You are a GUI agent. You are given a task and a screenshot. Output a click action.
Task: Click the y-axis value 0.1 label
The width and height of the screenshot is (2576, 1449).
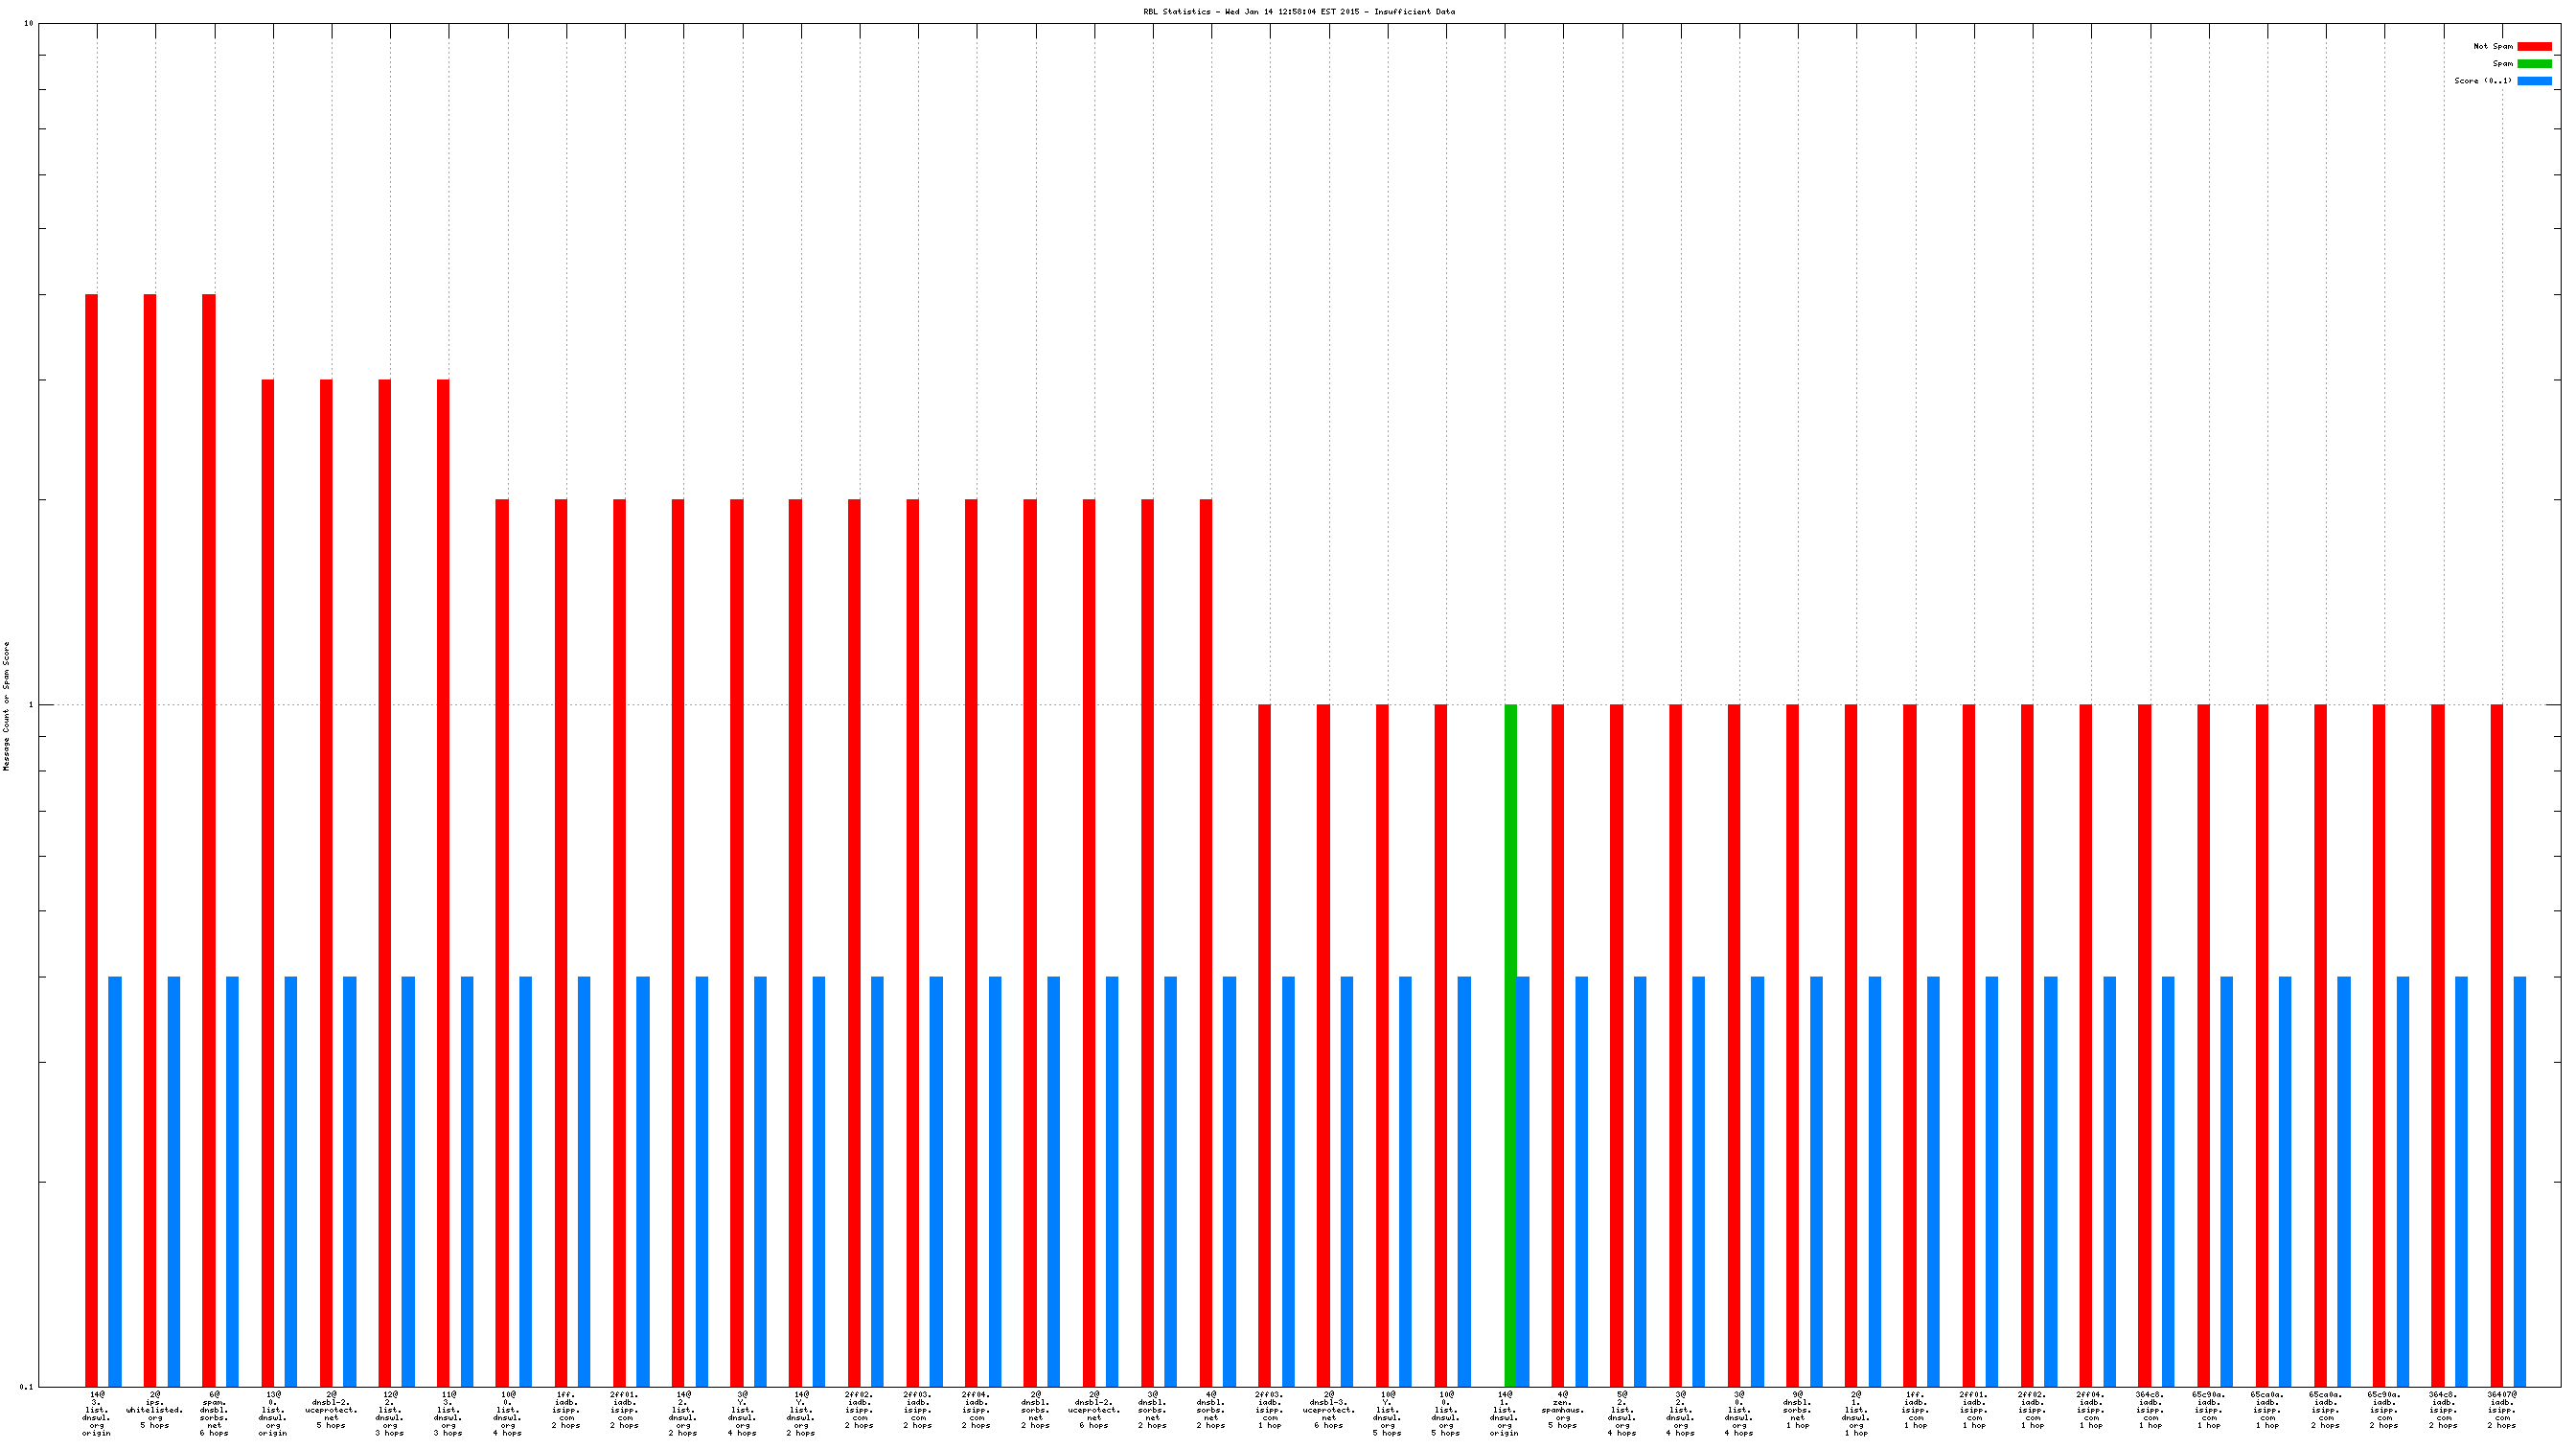click(26, 1386)
